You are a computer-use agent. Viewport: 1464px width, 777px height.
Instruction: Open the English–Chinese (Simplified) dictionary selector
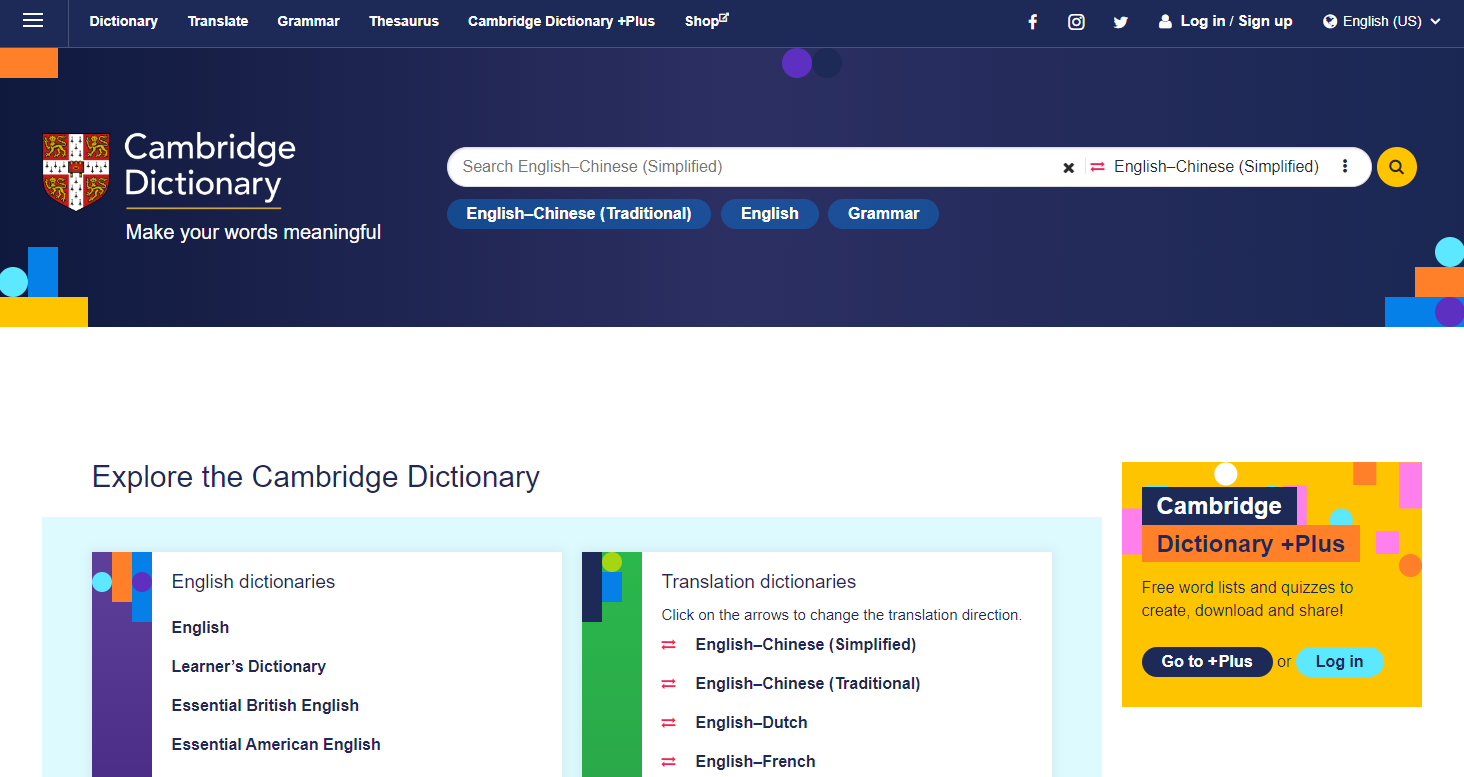pos(1216,167)
